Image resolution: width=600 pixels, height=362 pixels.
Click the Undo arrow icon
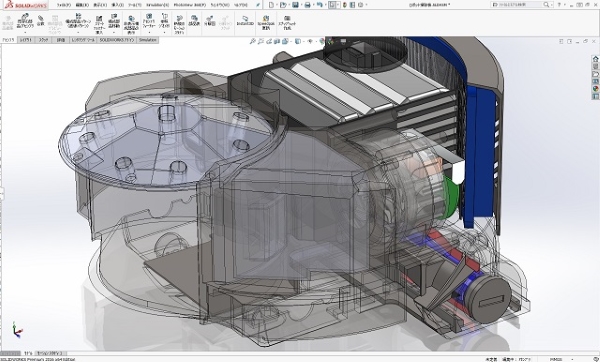(x=319, y=5)
